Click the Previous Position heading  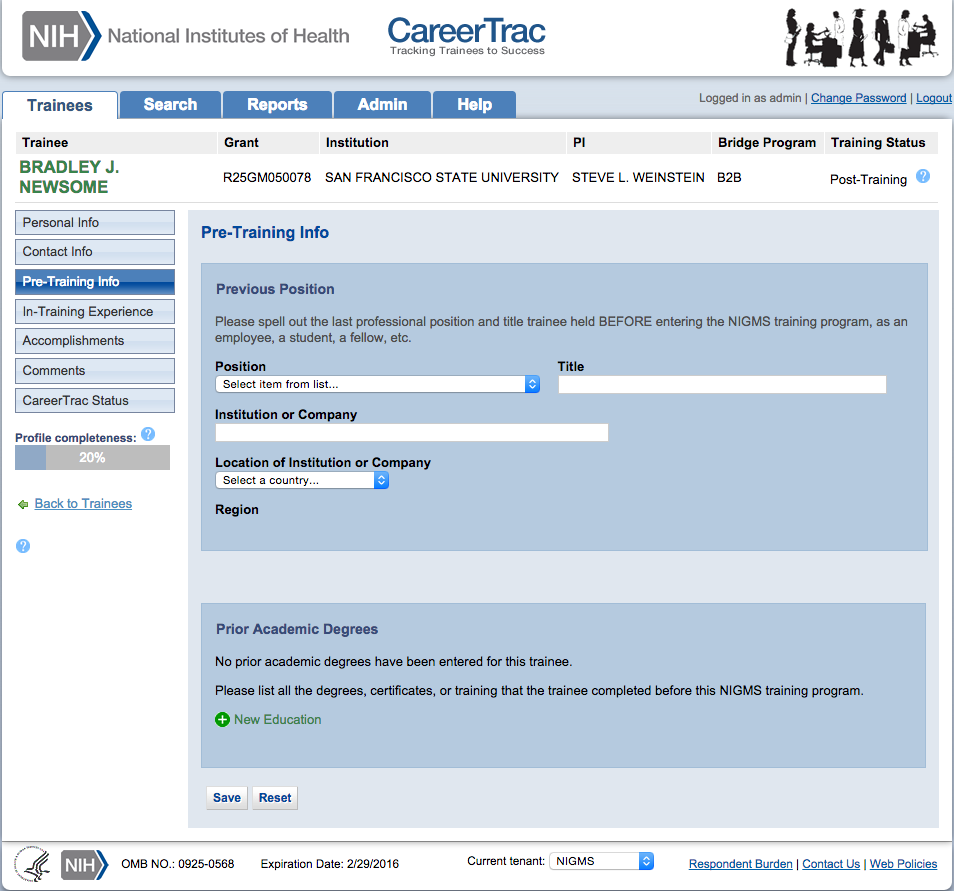[275, 289]
